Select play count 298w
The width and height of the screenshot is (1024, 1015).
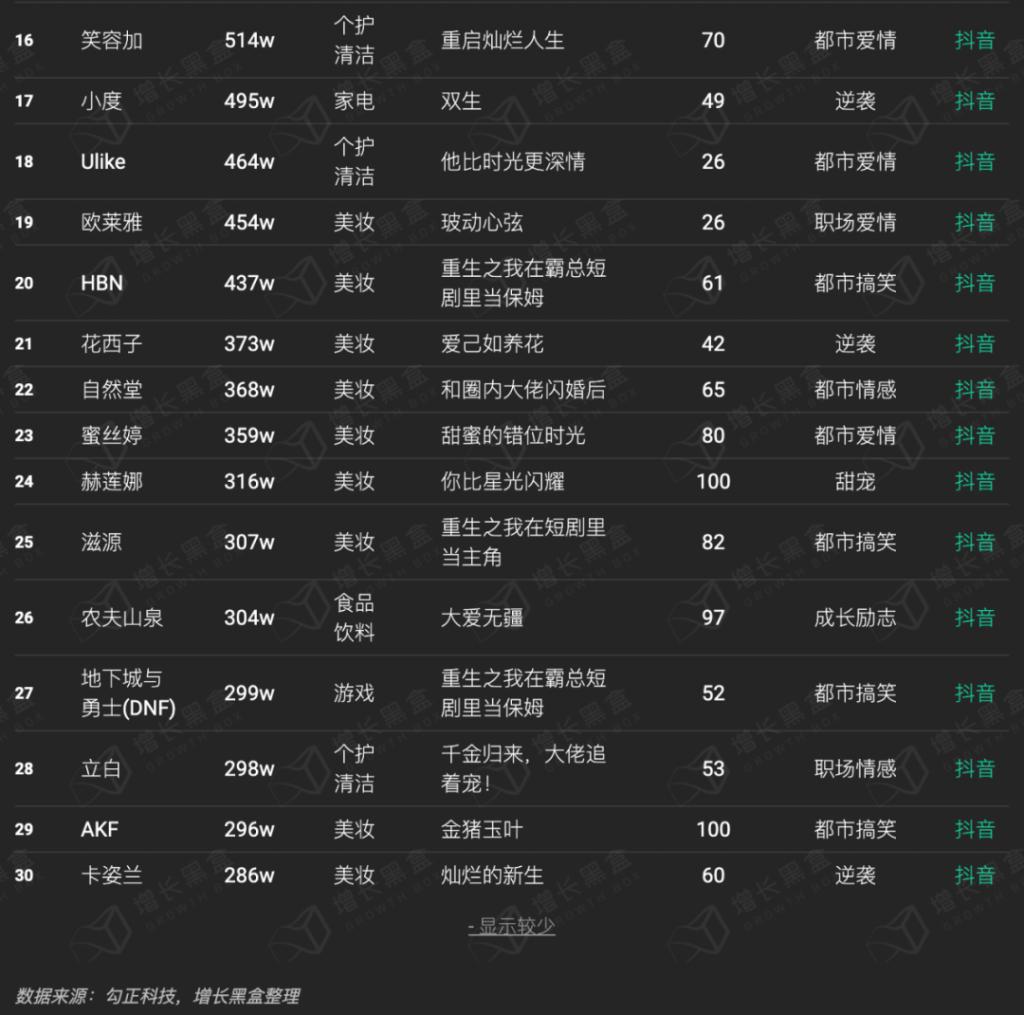(249, 769)
